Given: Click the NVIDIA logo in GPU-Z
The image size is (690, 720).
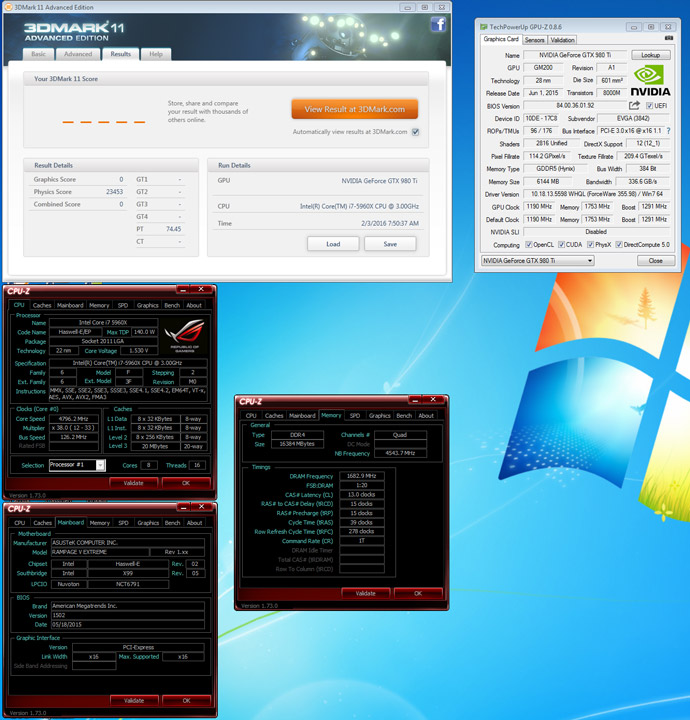Looking at the screenshot, I should [650, 80].
